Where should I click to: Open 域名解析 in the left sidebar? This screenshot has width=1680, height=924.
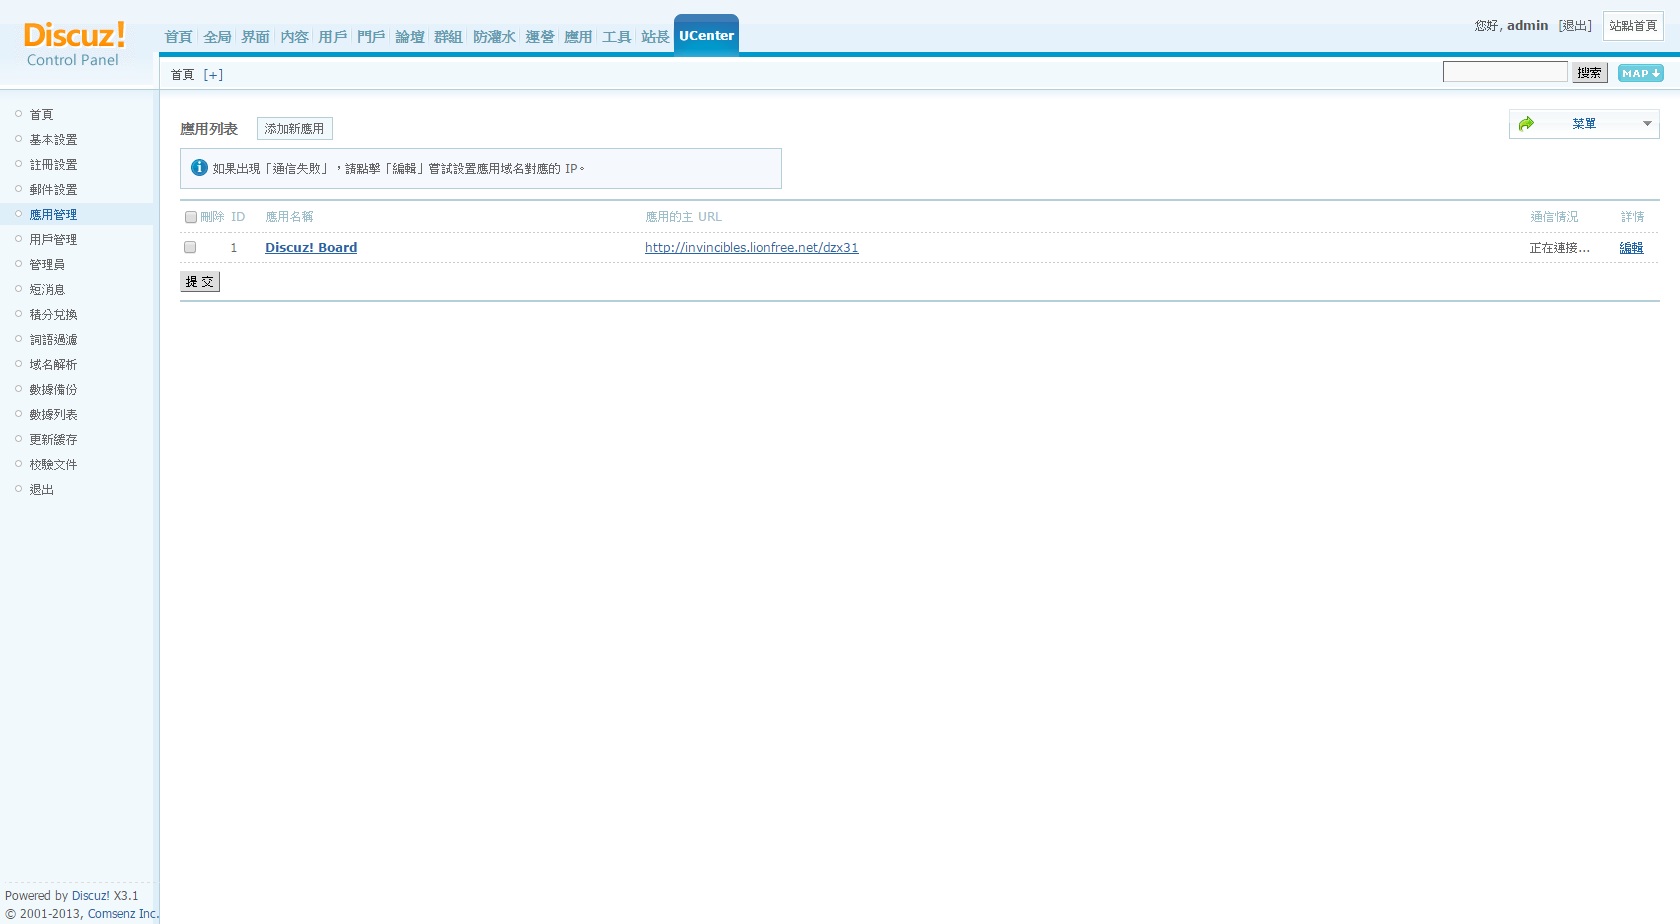click(53, 365)
